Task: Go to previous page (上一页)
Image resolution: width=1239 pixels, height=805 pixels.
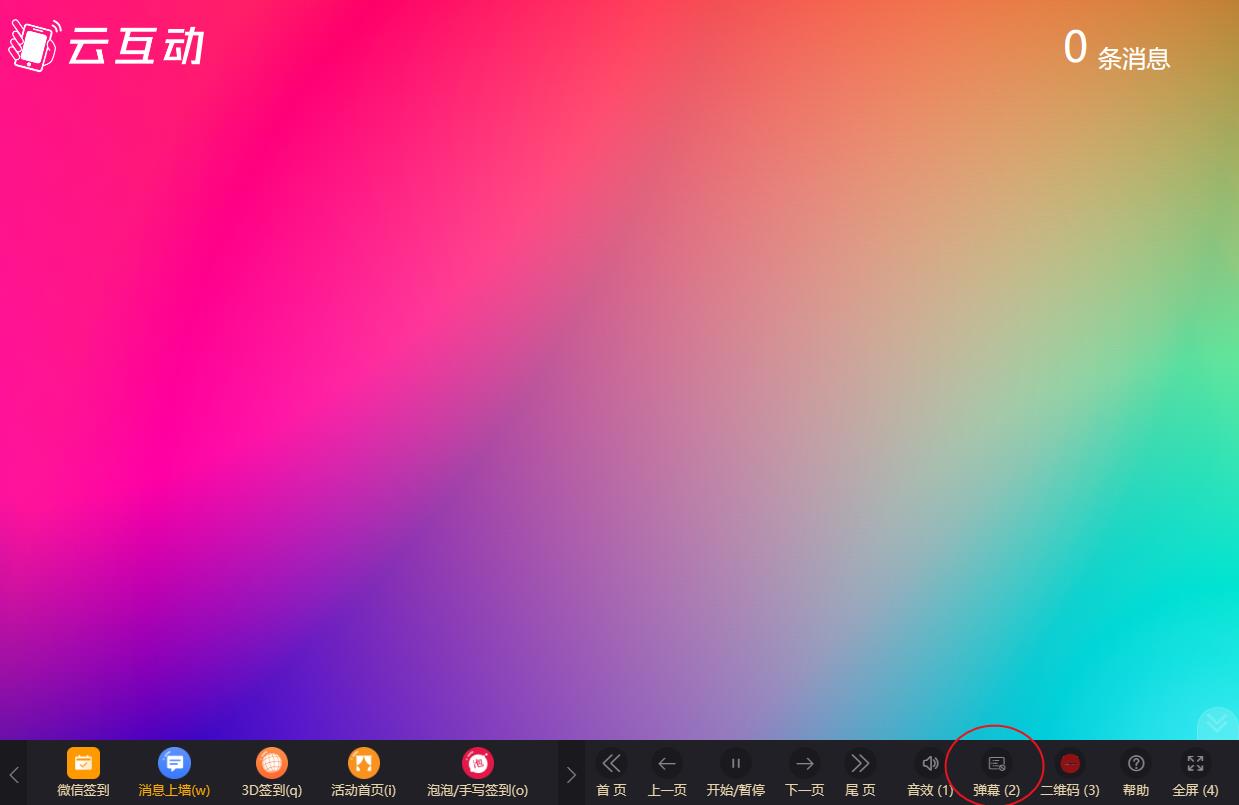Action: (667, 764)
